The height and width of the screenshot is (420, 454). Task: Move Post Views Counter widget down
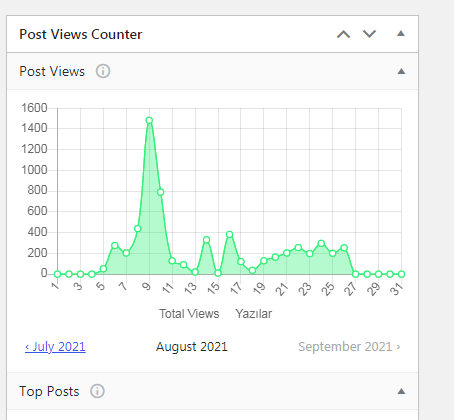(369, 34)
